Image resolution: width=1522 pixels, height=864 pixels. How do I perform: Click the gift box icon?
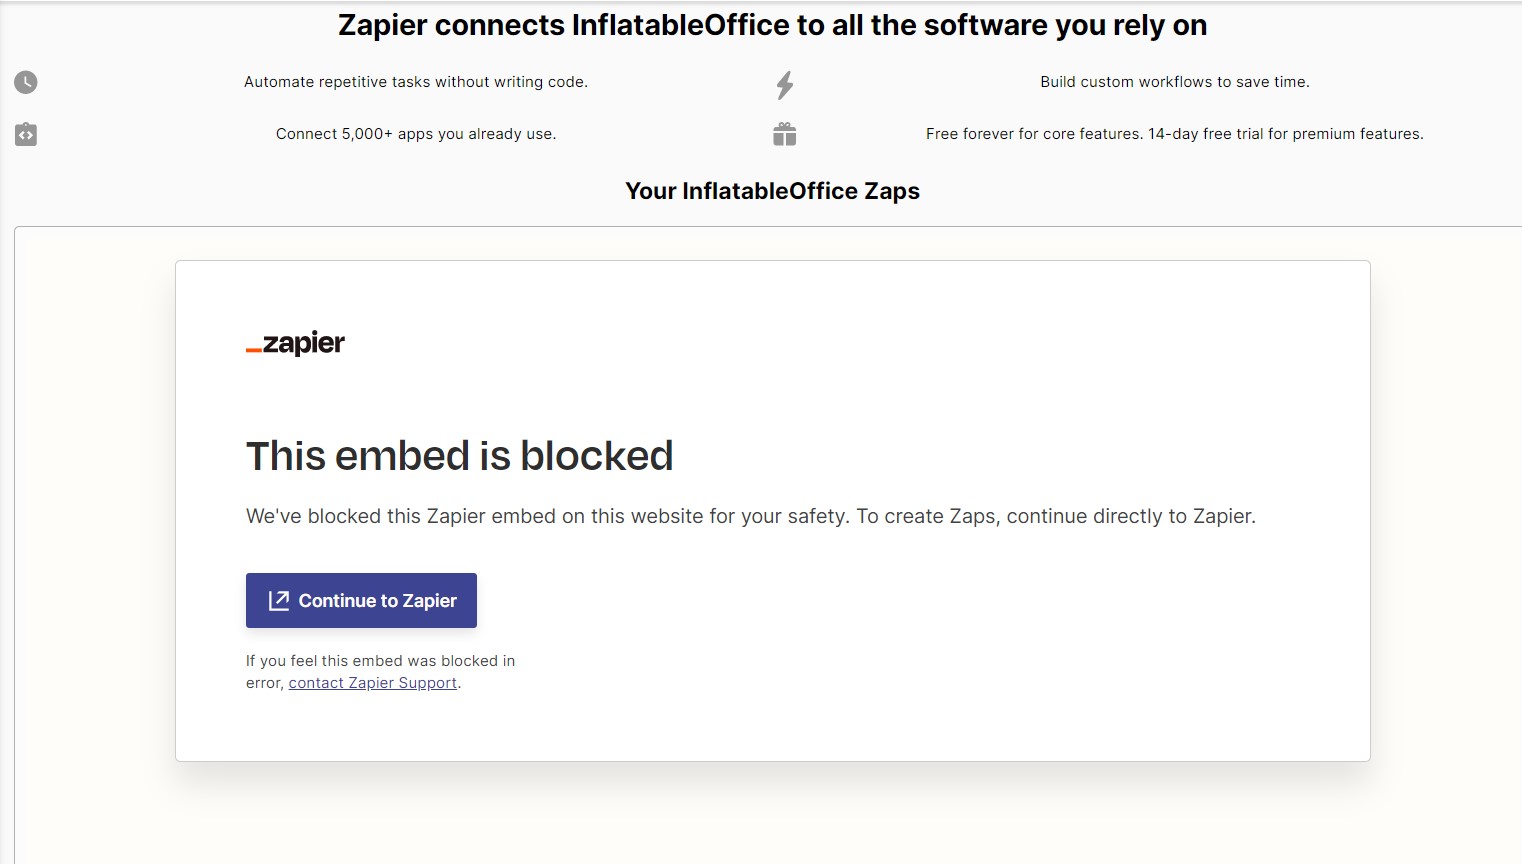pyautogui.click(x=785, y=134)
